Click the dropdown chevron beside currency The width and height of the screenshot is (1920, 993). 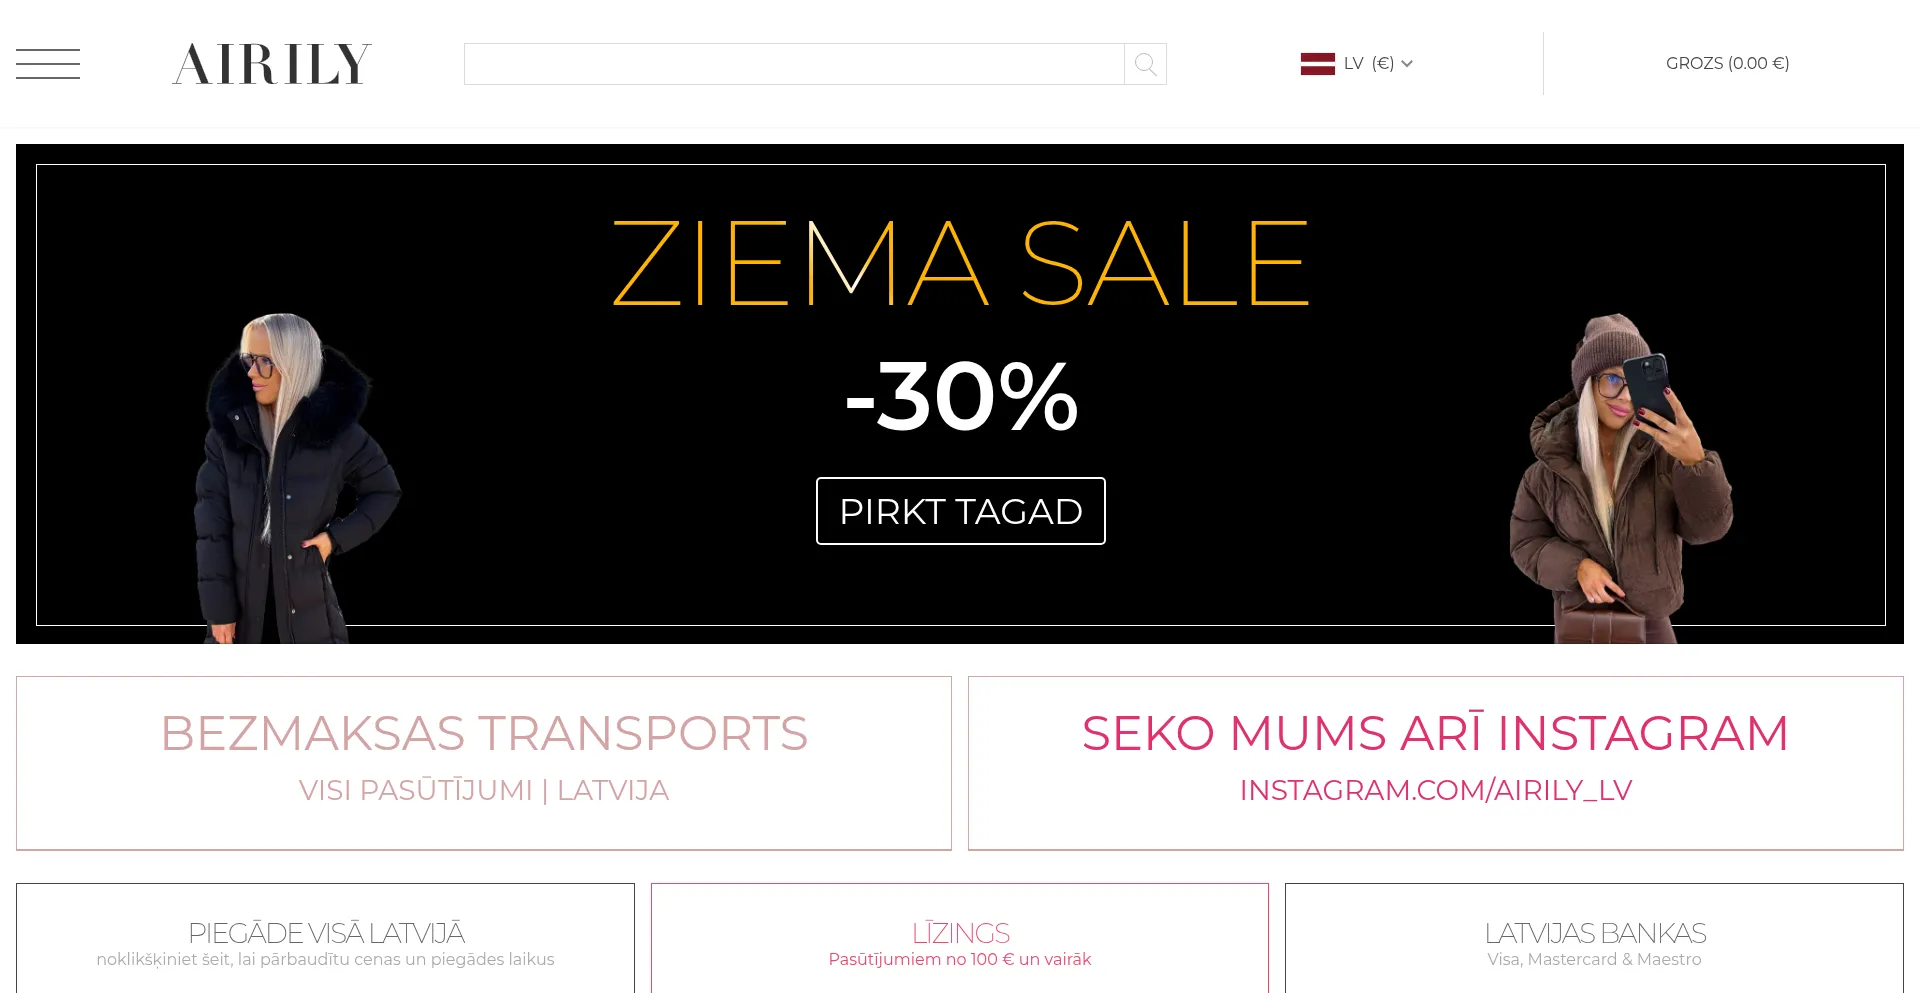(1407, 64)
